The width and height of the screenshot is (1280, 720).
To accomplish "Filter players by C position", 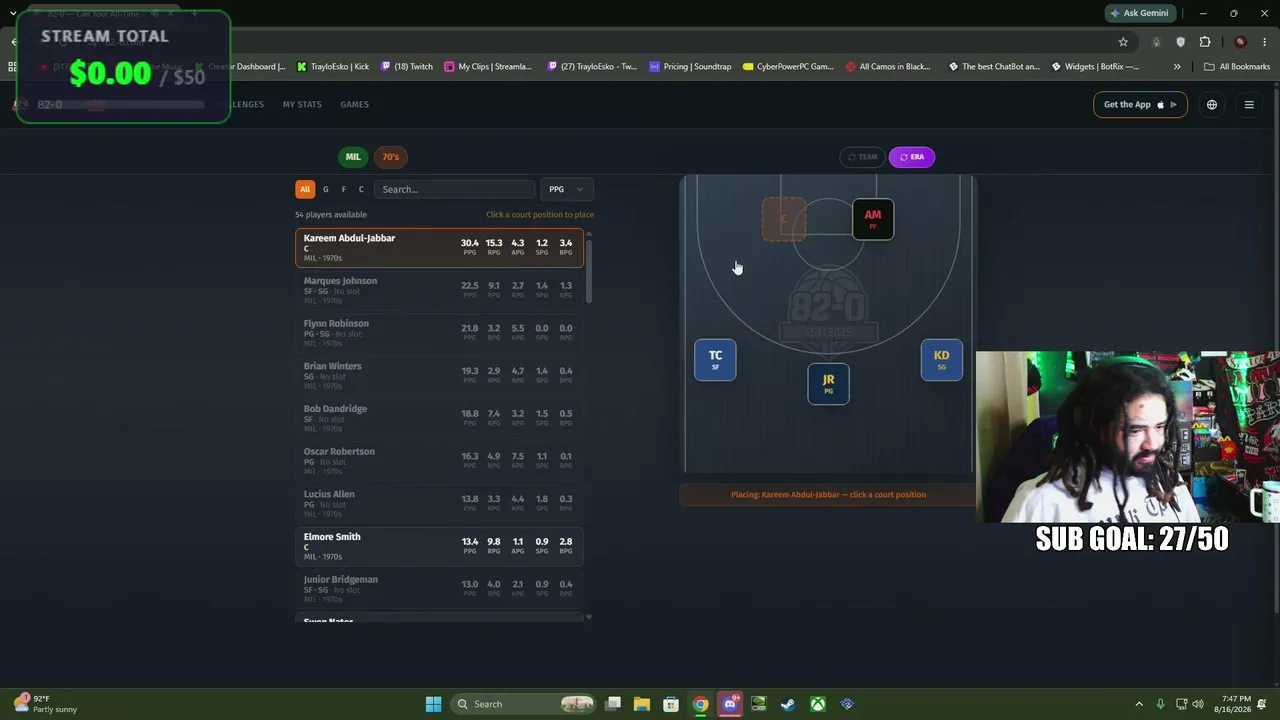I will click(361, 189).
